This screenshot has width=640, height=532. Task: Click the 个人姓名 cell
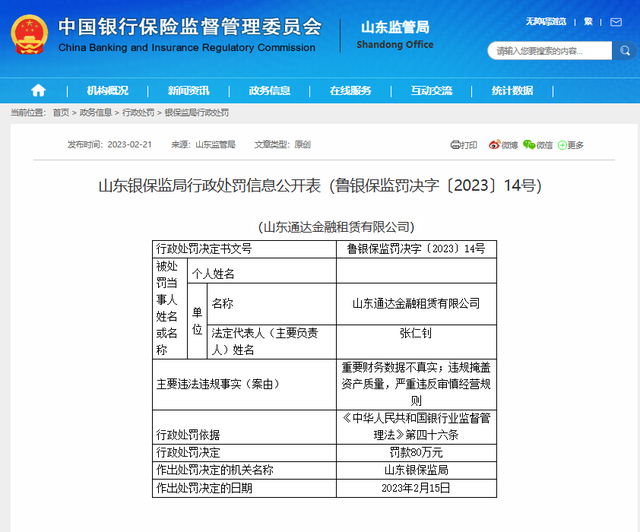(262, 271)
